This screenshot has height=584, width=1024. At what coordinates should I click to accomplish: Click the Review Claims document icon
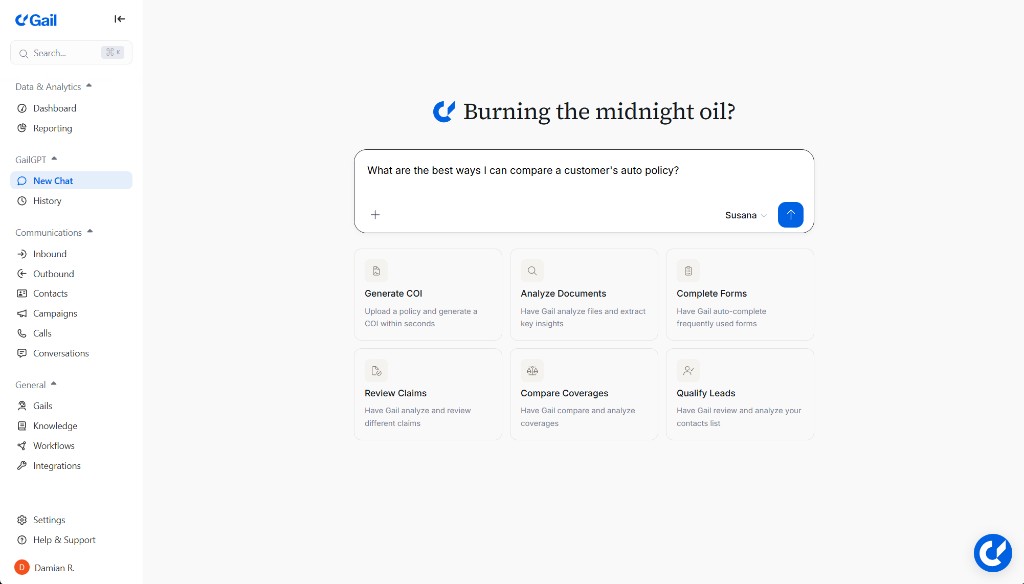[376, 370]
